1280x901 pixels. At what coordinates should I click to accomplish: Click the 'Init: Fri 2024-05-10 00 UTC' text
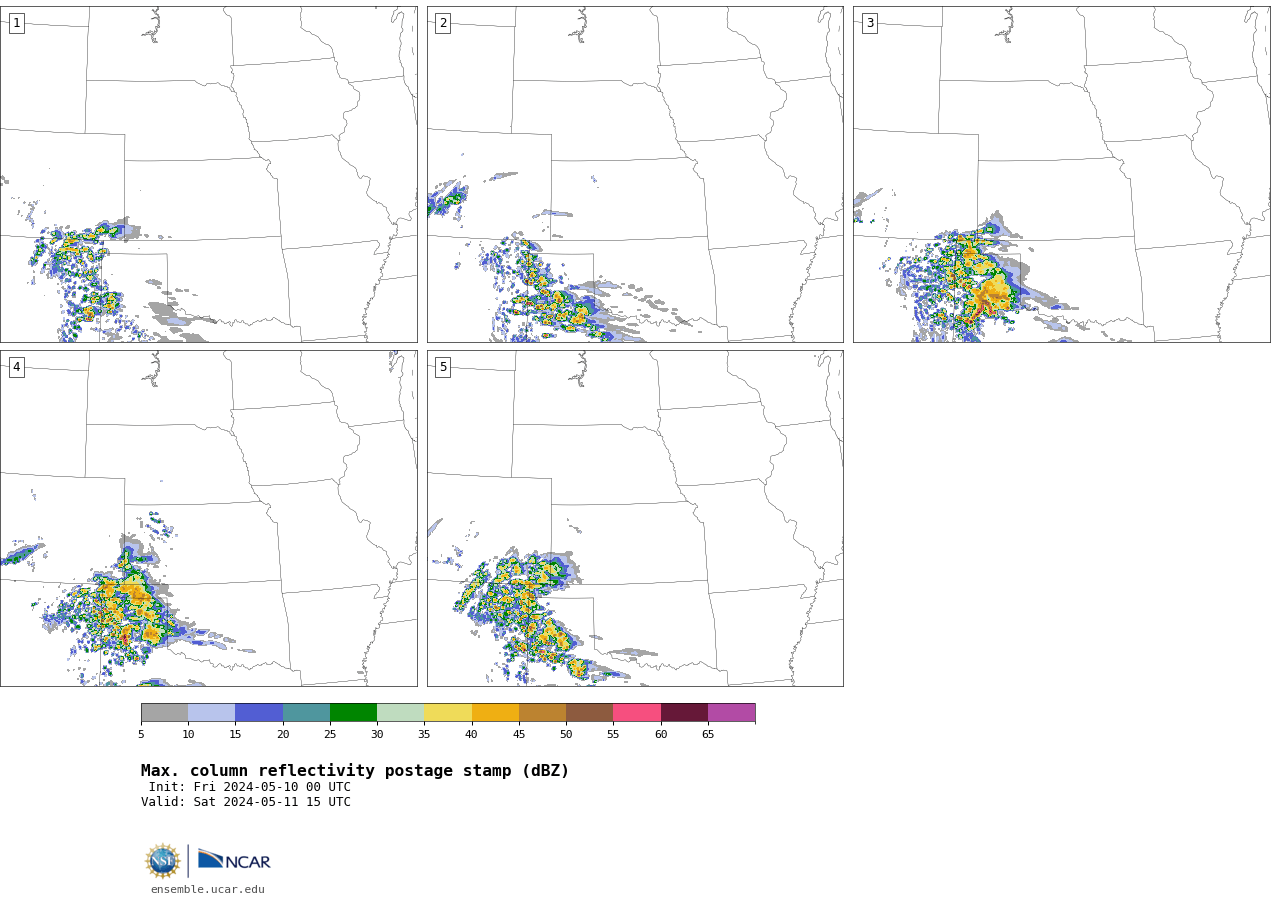[250, 787]
